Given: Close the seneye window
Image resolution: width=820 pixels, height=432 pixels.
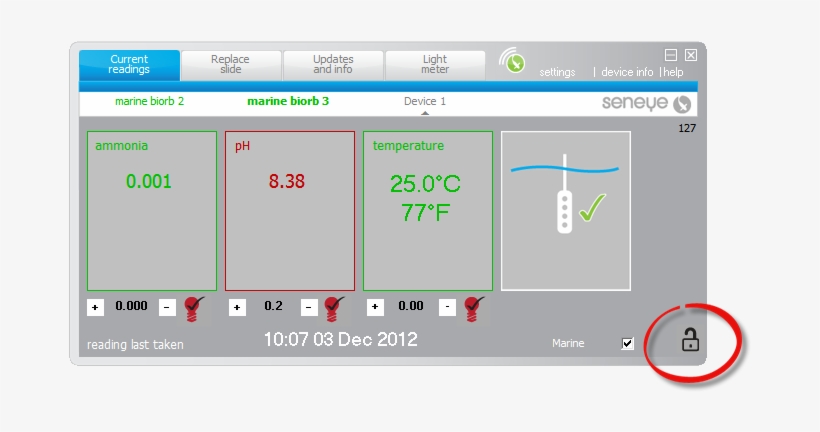Looking at the screenshot, I should pyautogui.click(x=691, y=55).
